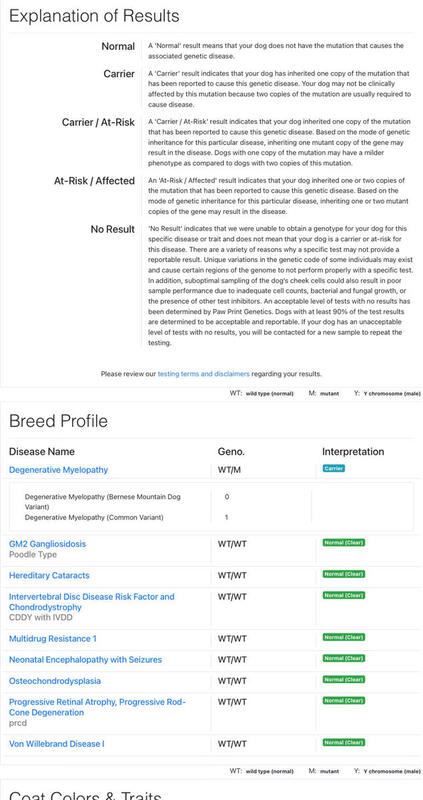The height and width of the screenshot is (800, 423).
Task: Open Neonatal Encephalopathy with Seizures link
Action: tap(85, 660)
